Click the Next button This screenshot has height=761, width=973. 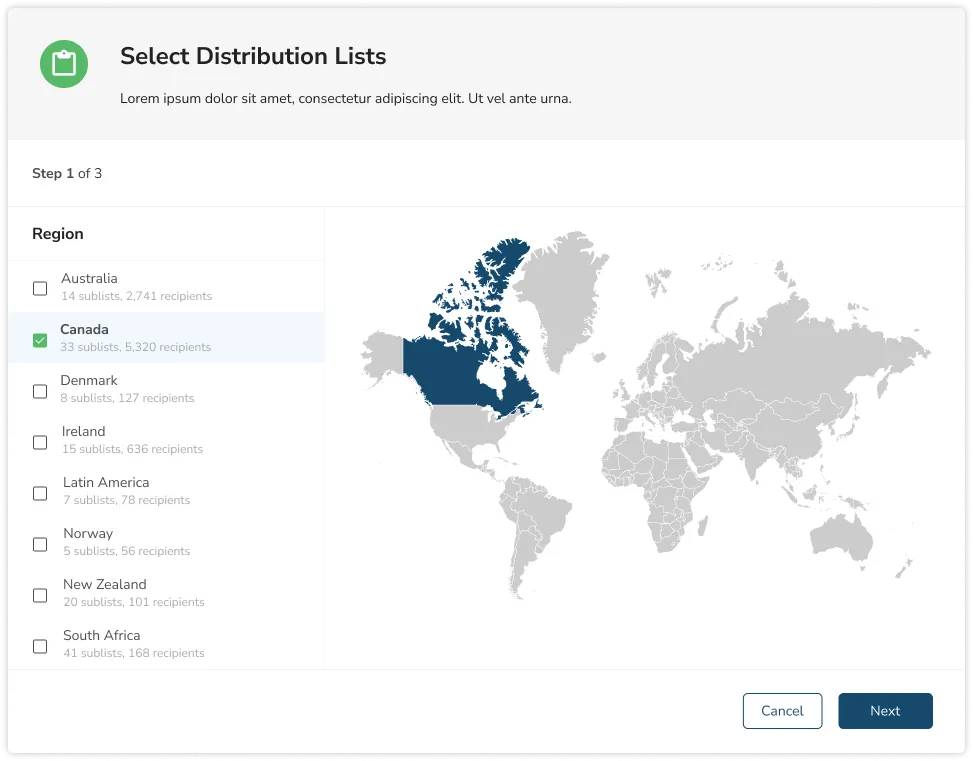(x=885, y=710)
